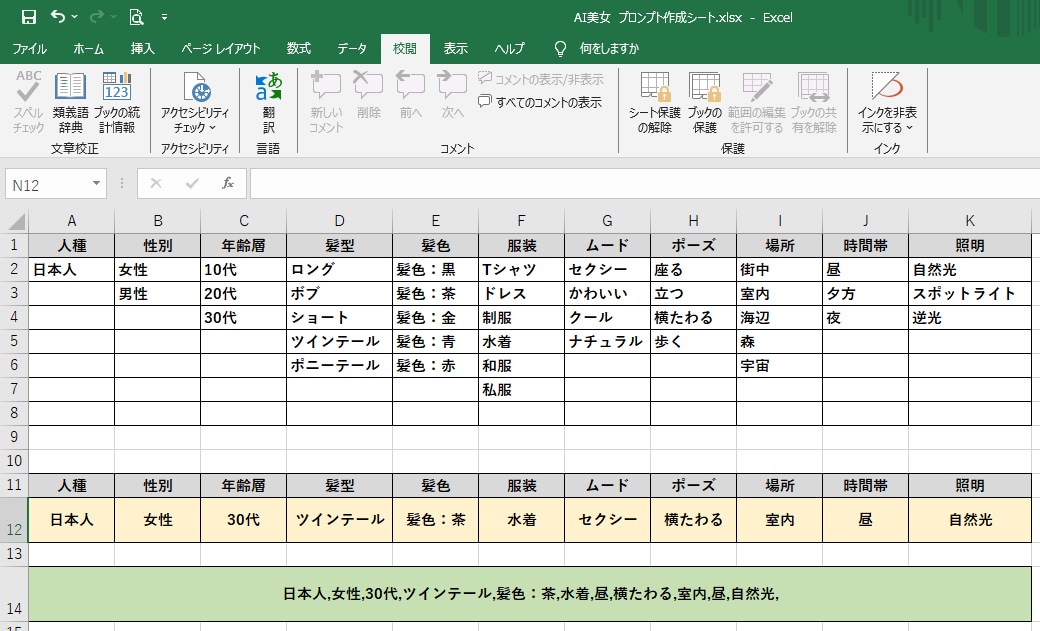Select column F header
The width and height of the screenshot is (1040, 631).
pos(521,221)
